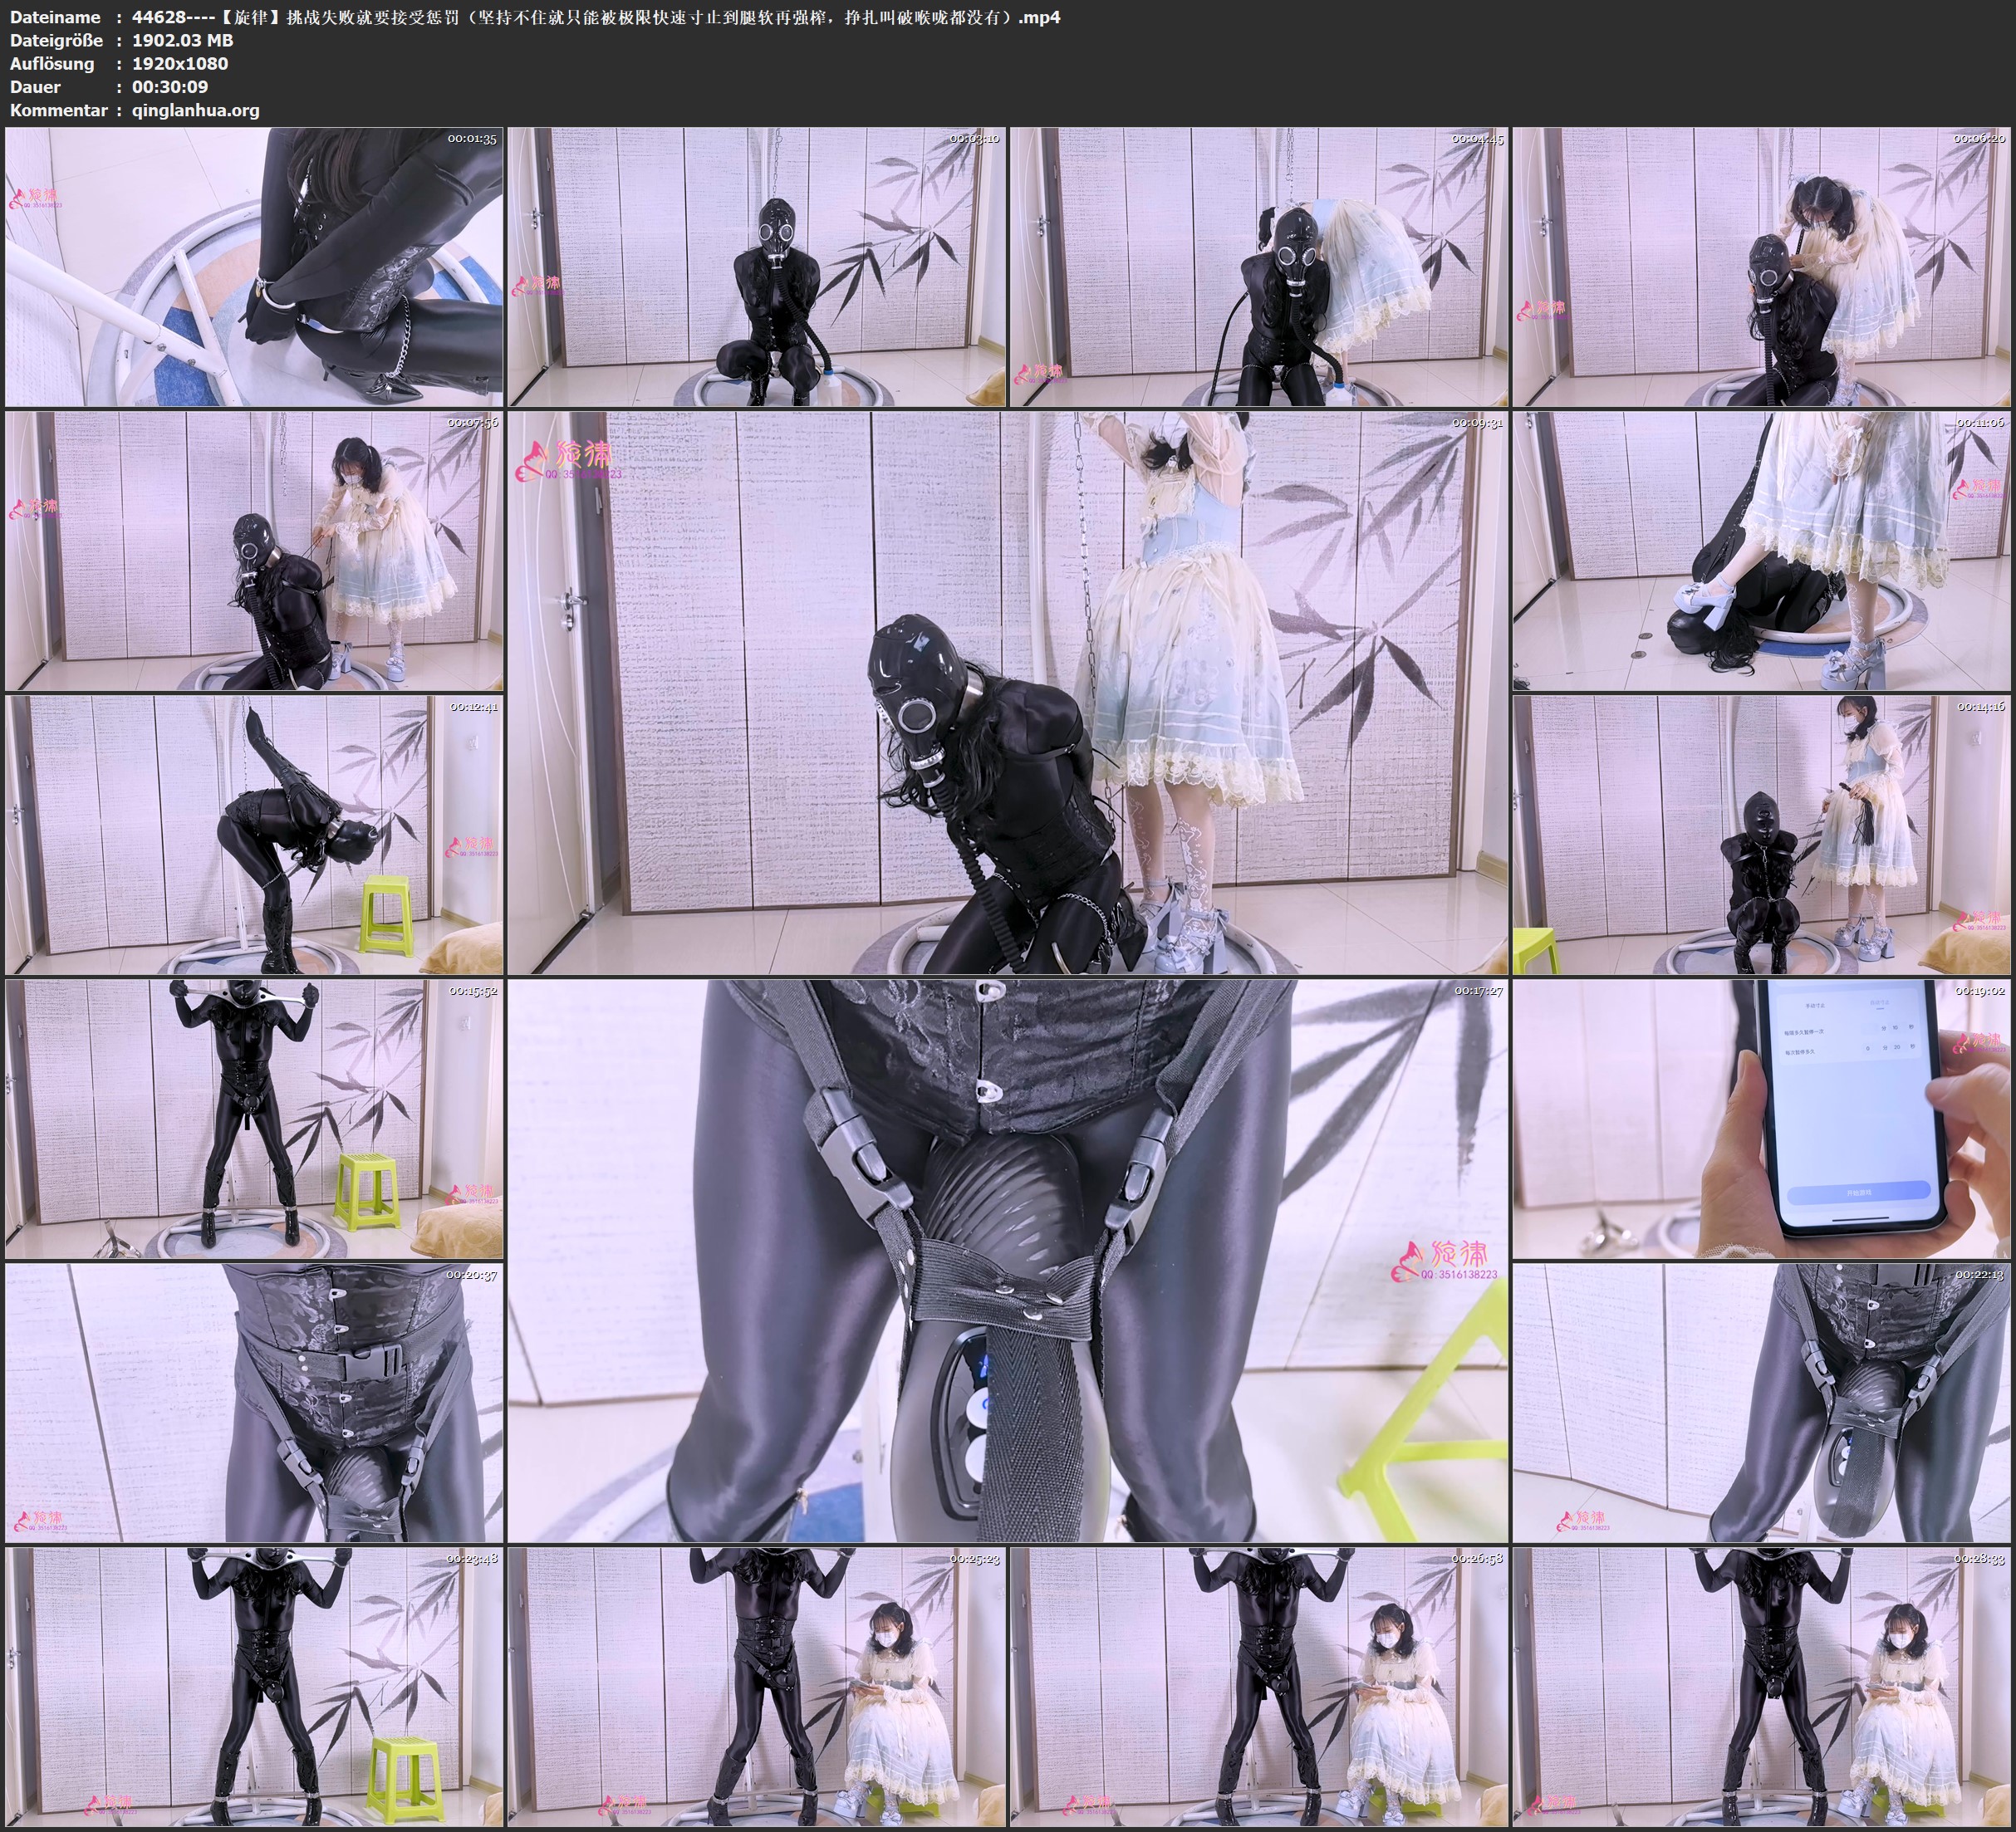Screen dimensions: 2016x1832
Task: Open the thumbnail at 00:04:45
Action: tap(1259, 267)
